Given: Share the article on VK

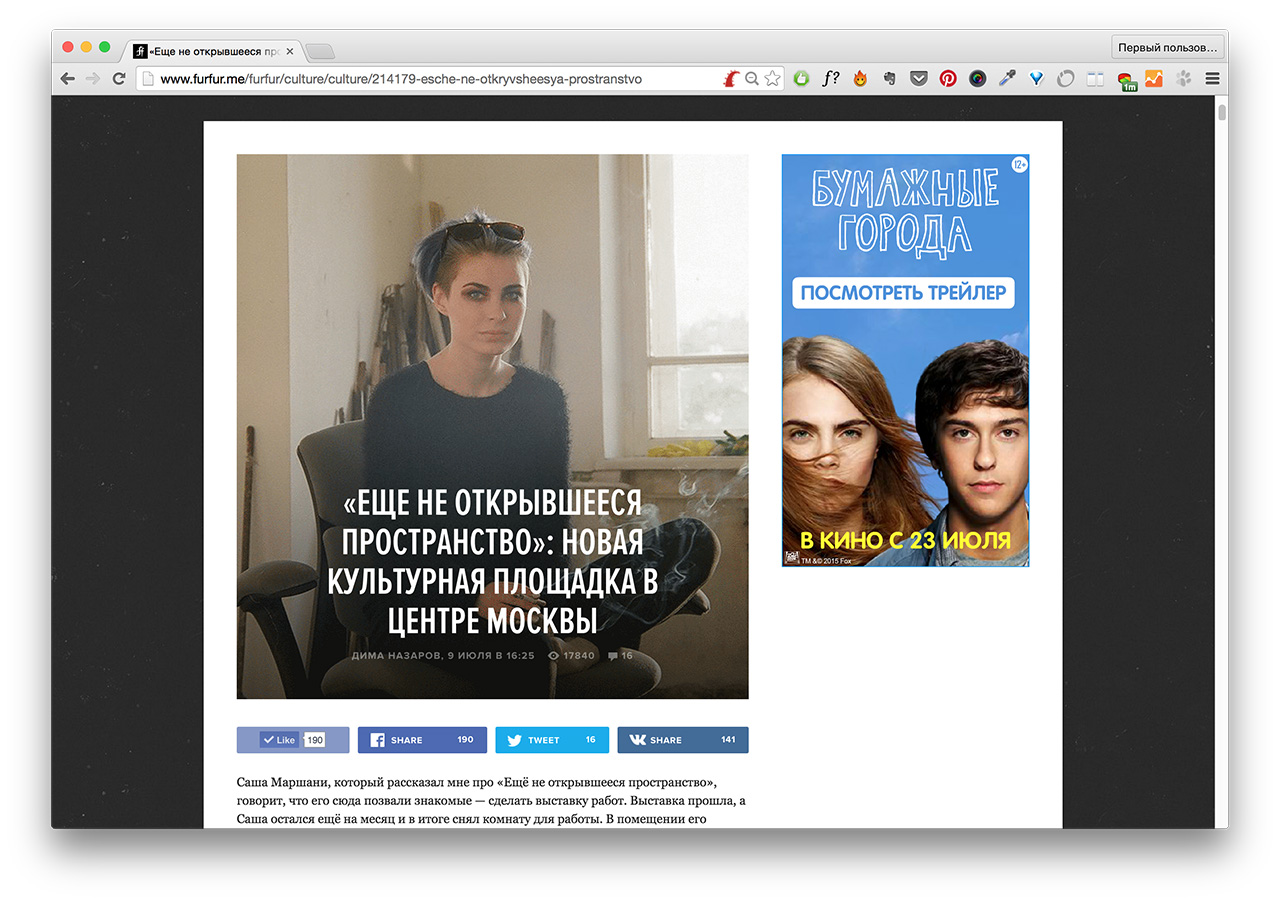Looking at the screenshot, I should [683, 740].
